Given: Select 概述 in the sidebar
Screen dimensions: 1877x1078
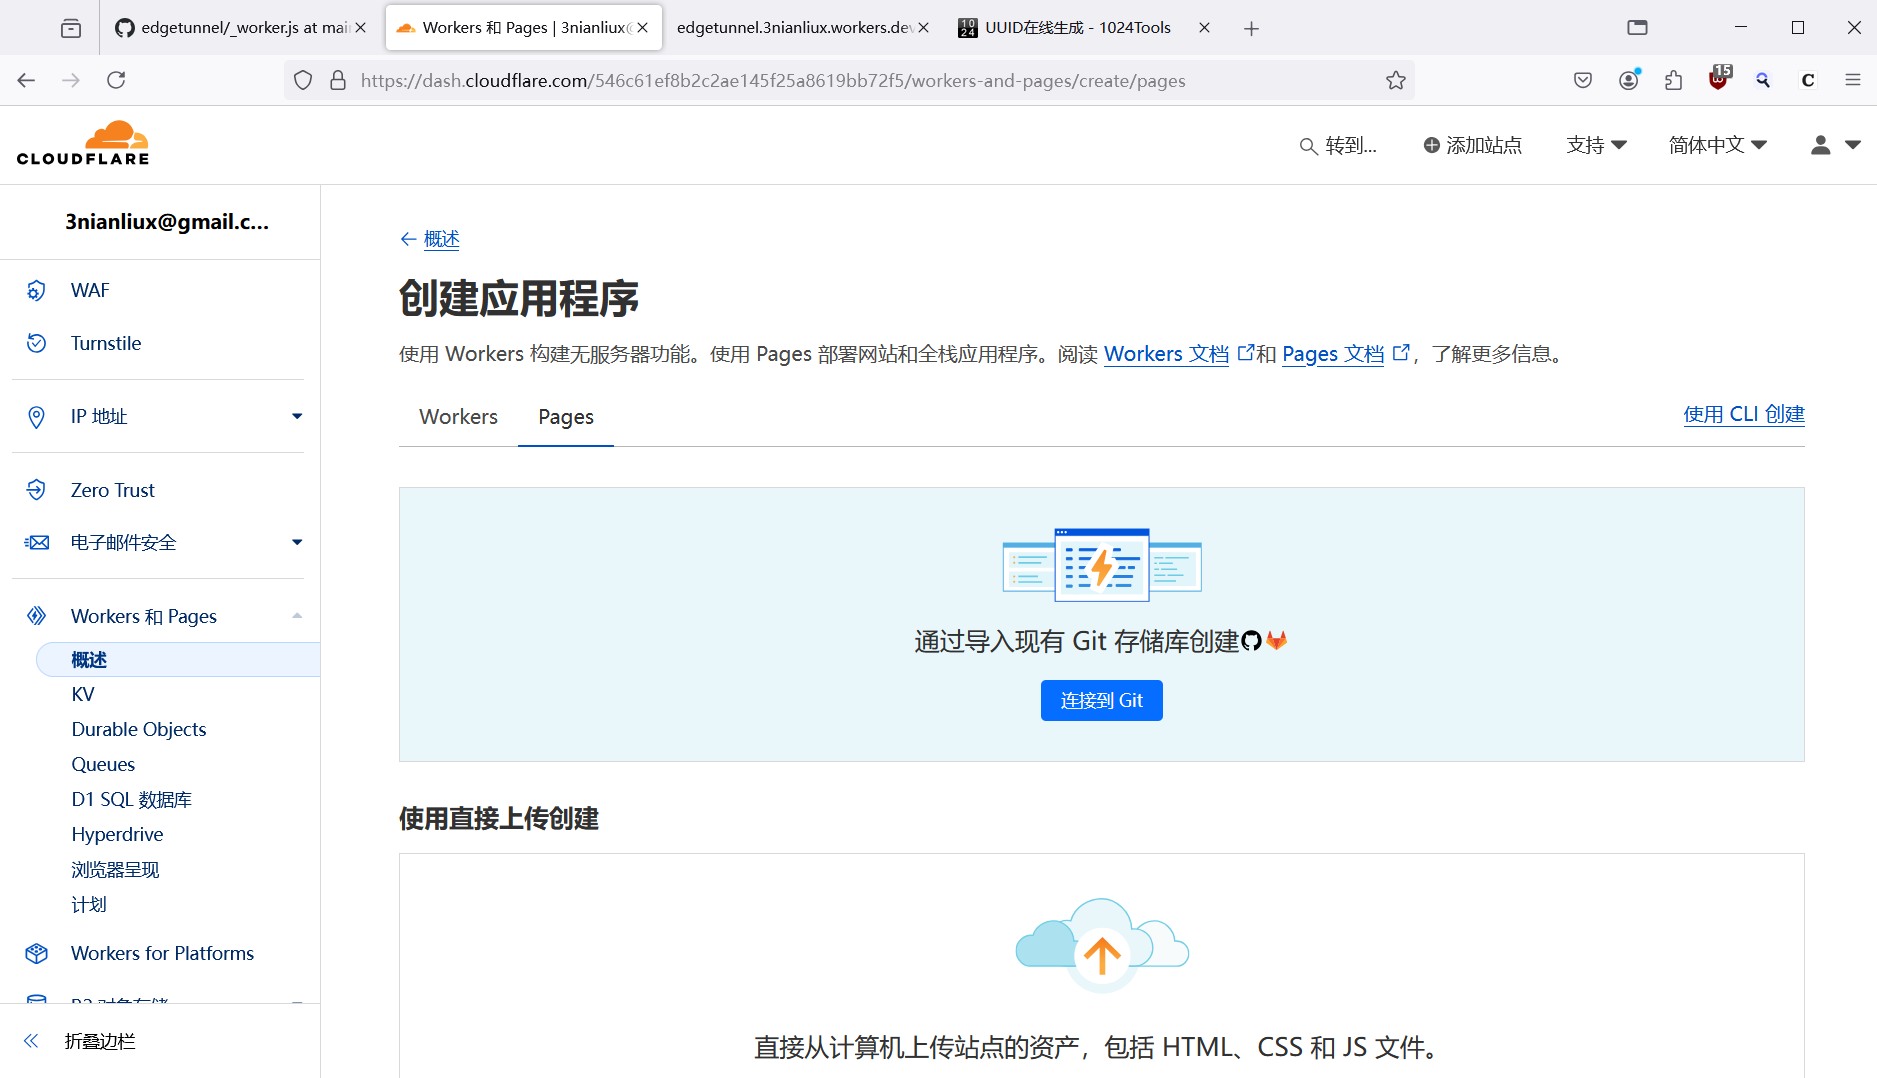Looking at the screenshot, I should [178, 660].
